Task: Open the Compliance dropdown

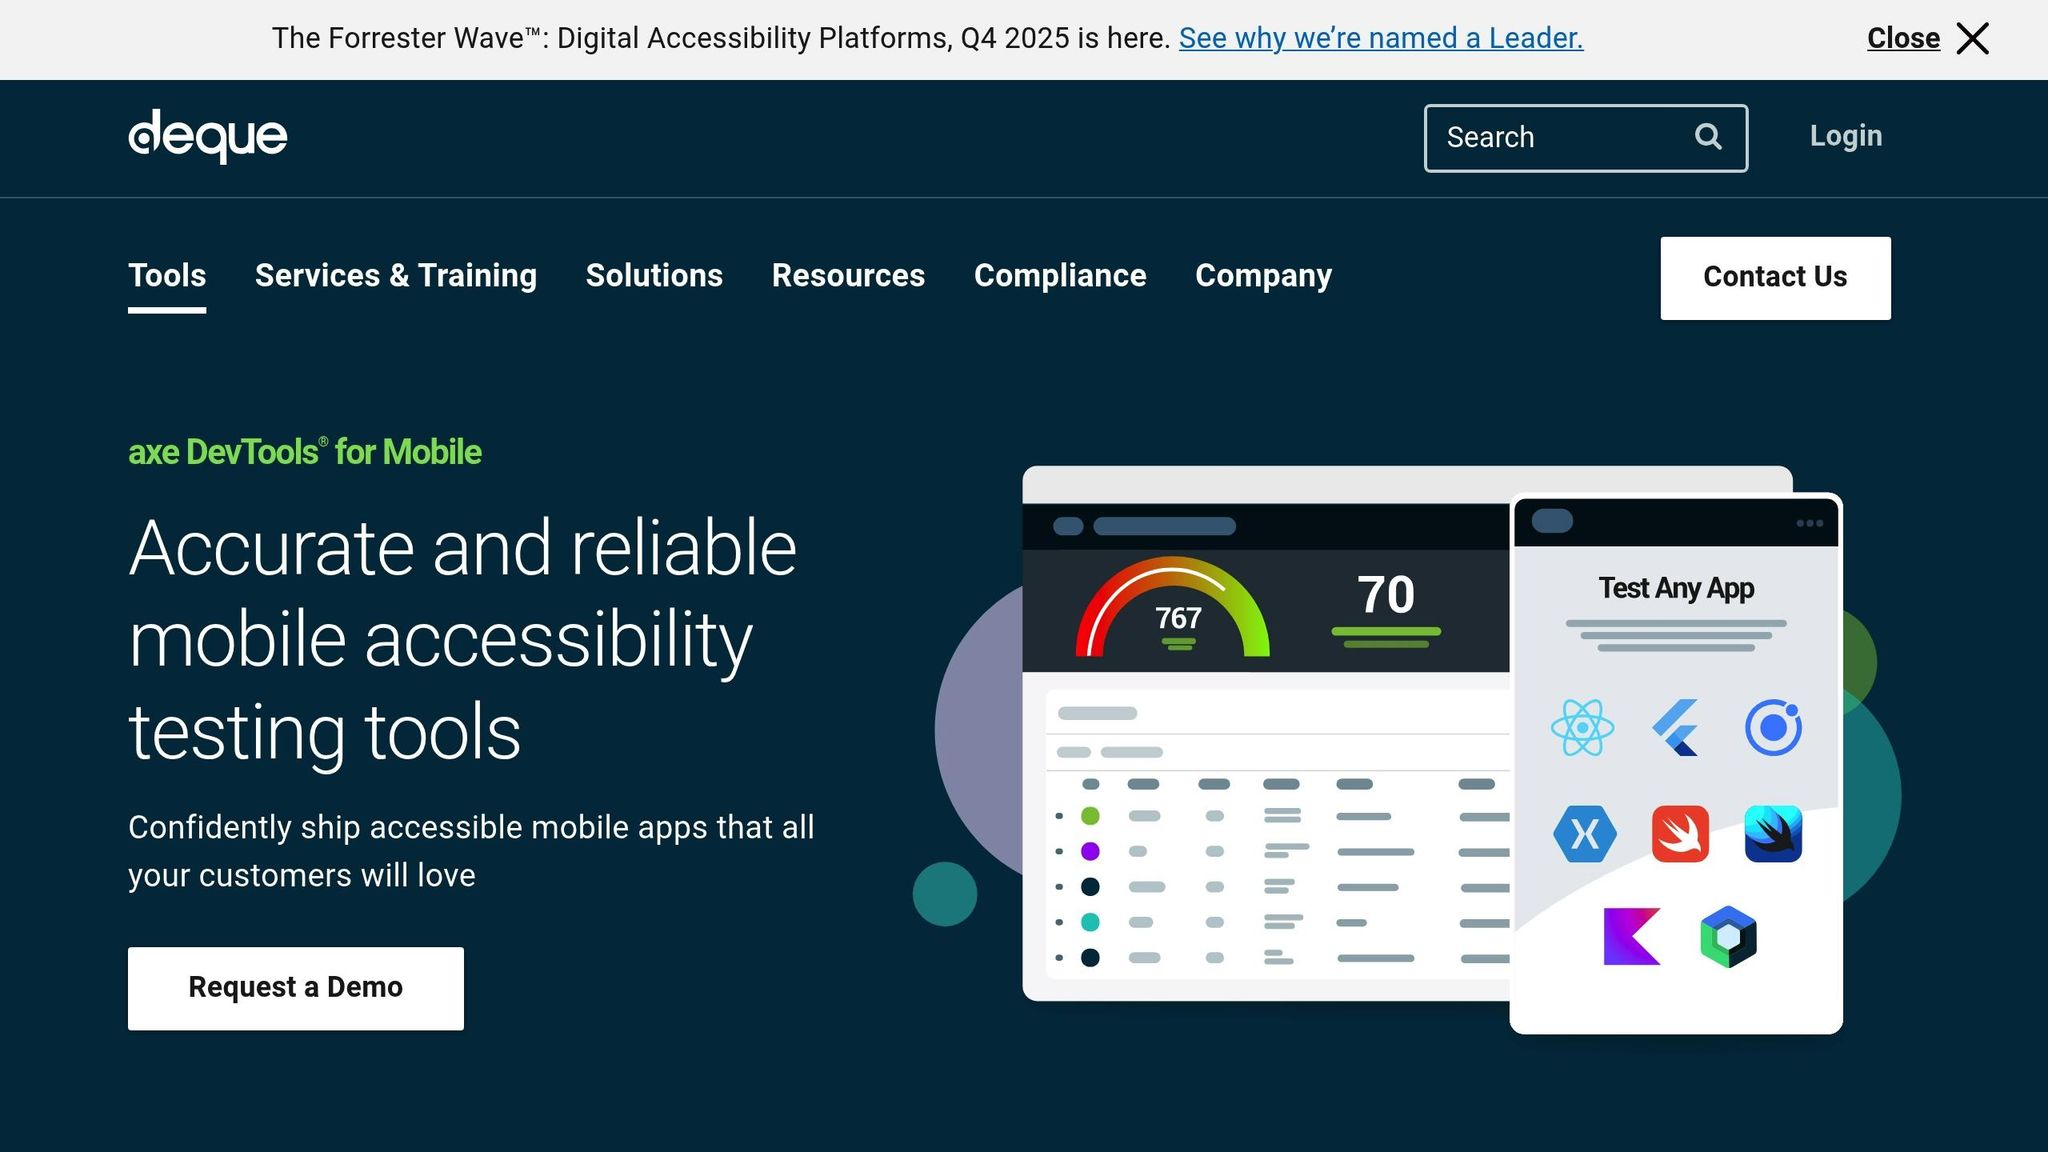Action: click(x=1060, y=276)
